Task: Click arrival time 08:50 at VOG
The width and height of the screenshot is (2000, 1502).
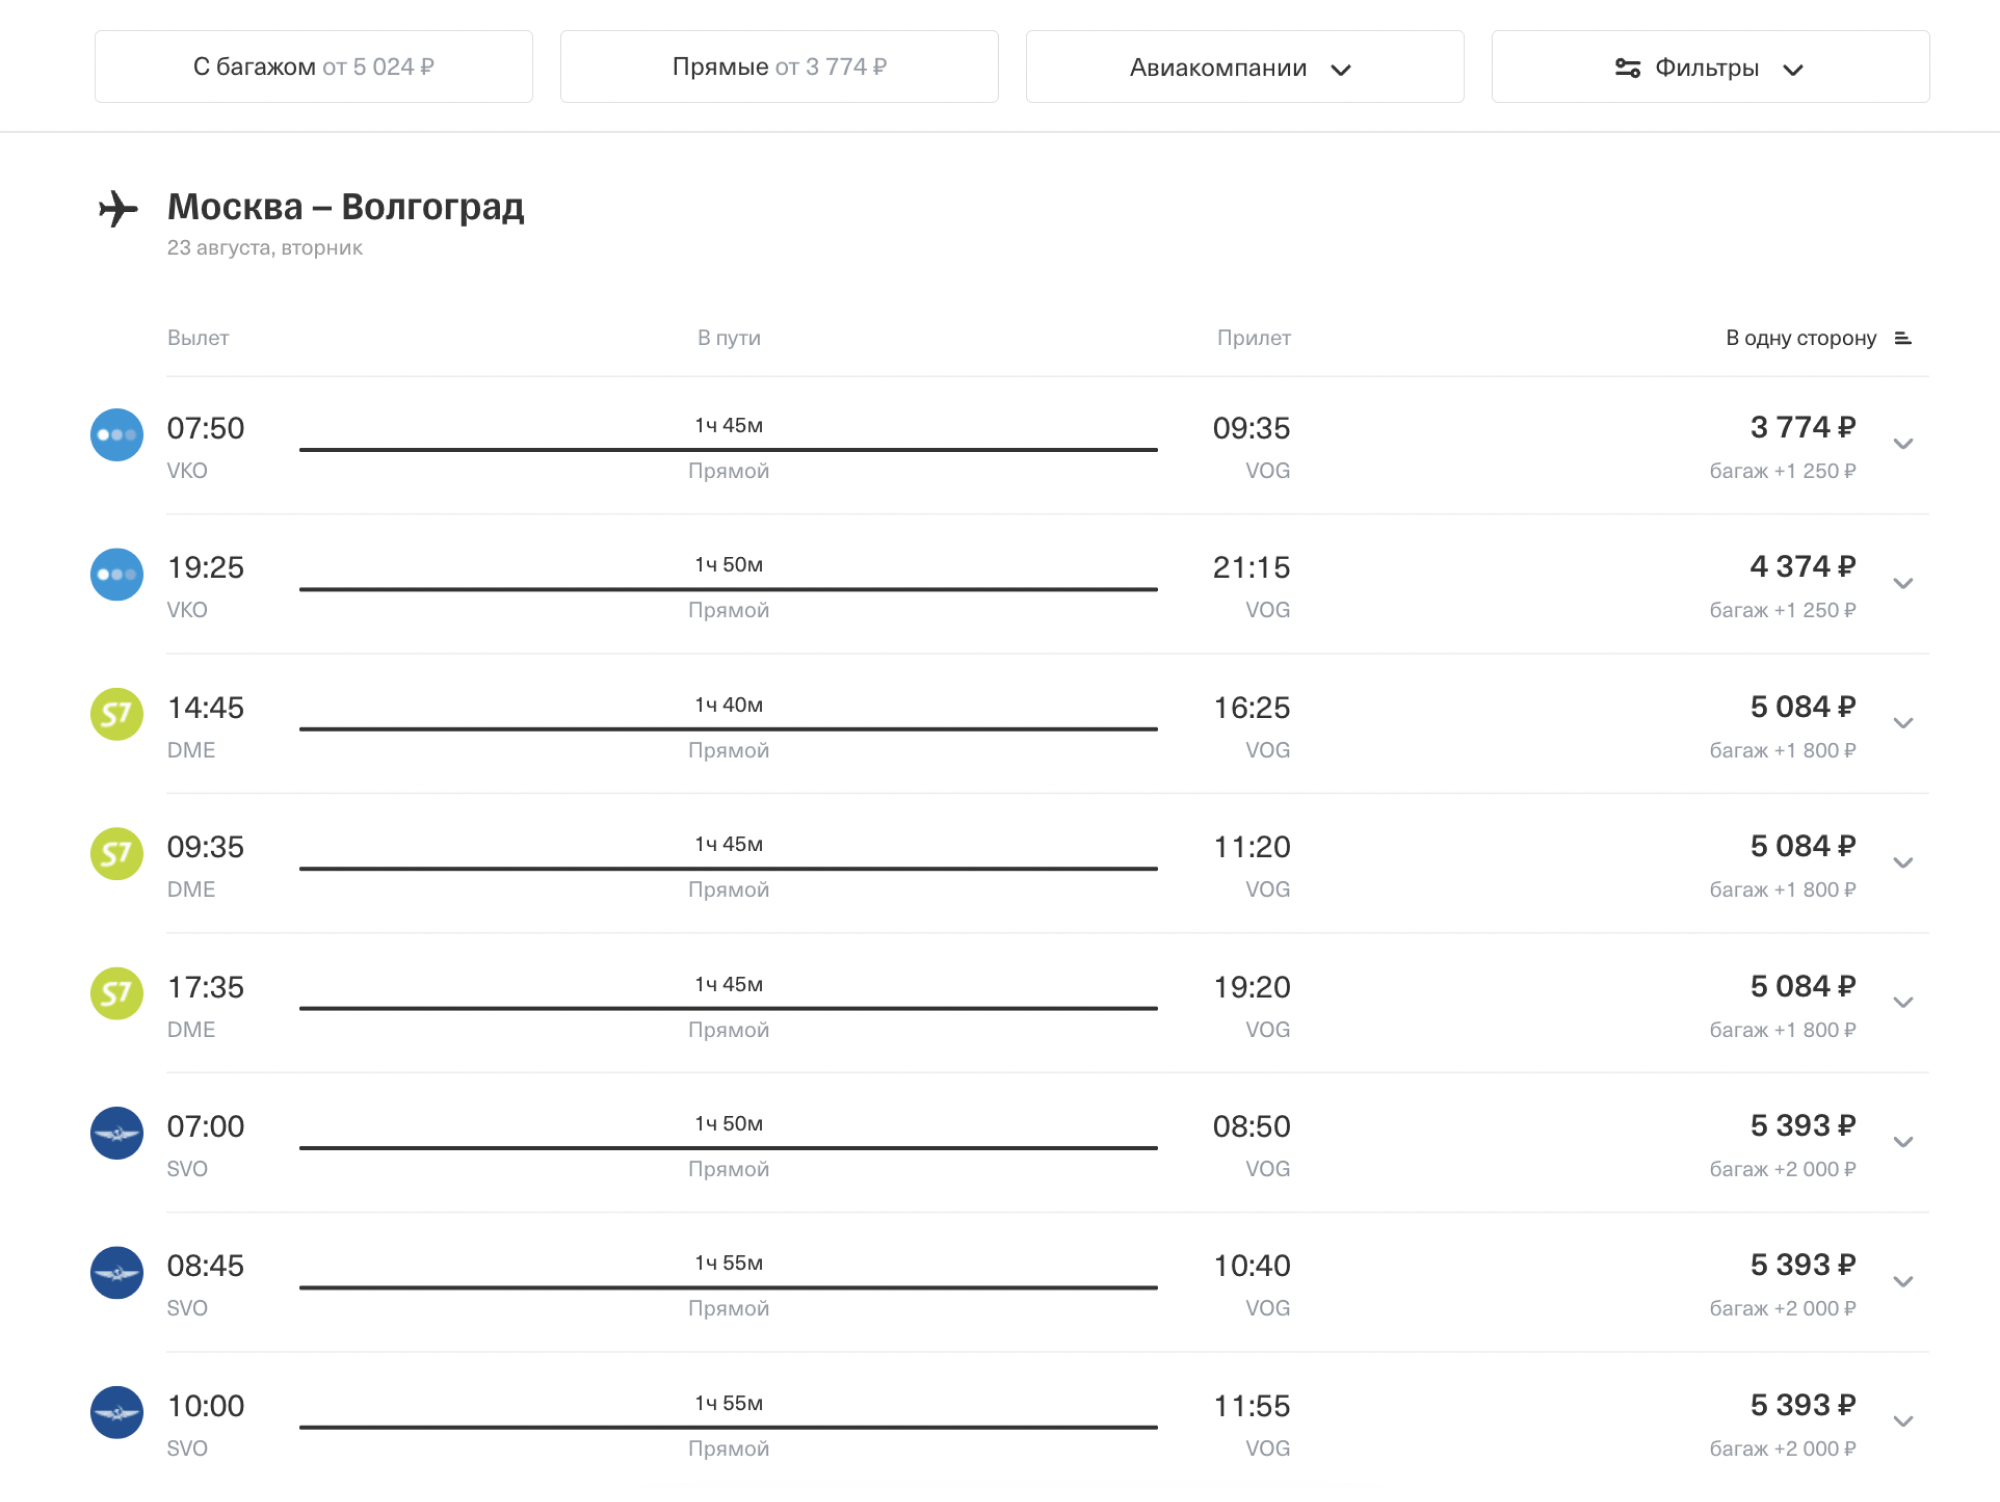Action: [1251, 1126]
